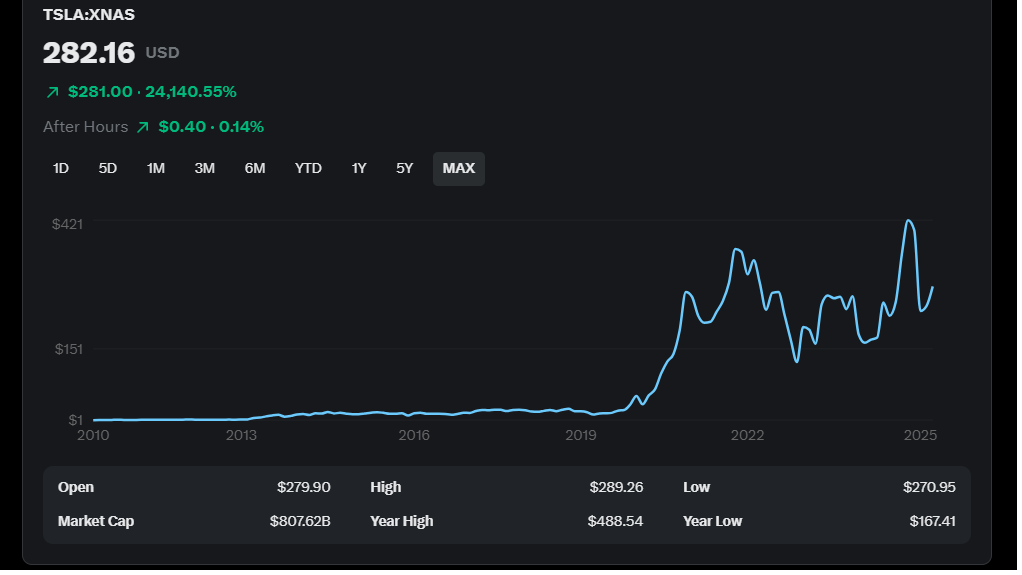1022x575 pixels.
Task: Click the $488.54 year high value
Action: point(617,523)
